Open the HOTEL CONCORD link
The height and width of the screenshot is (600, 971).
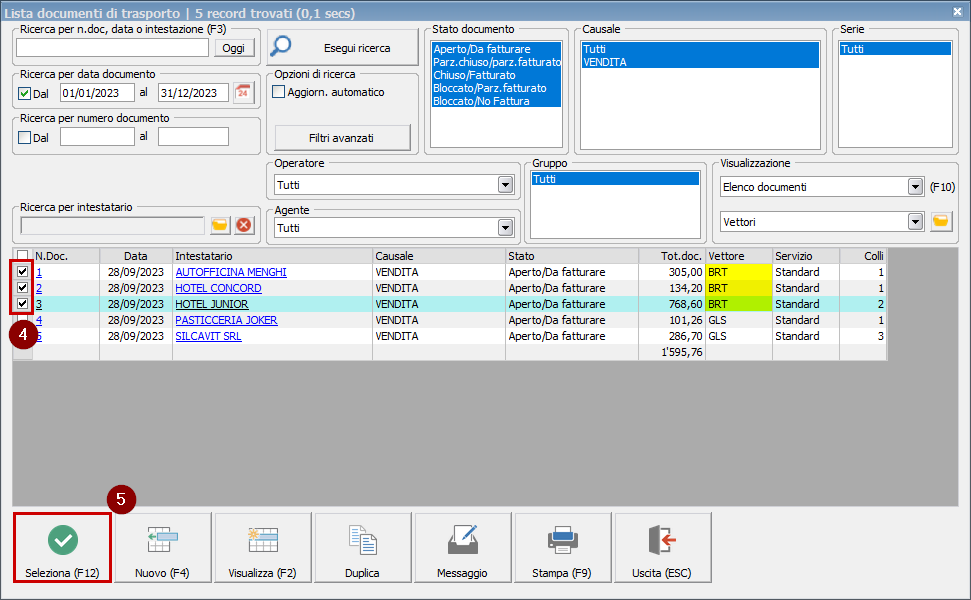219,288
